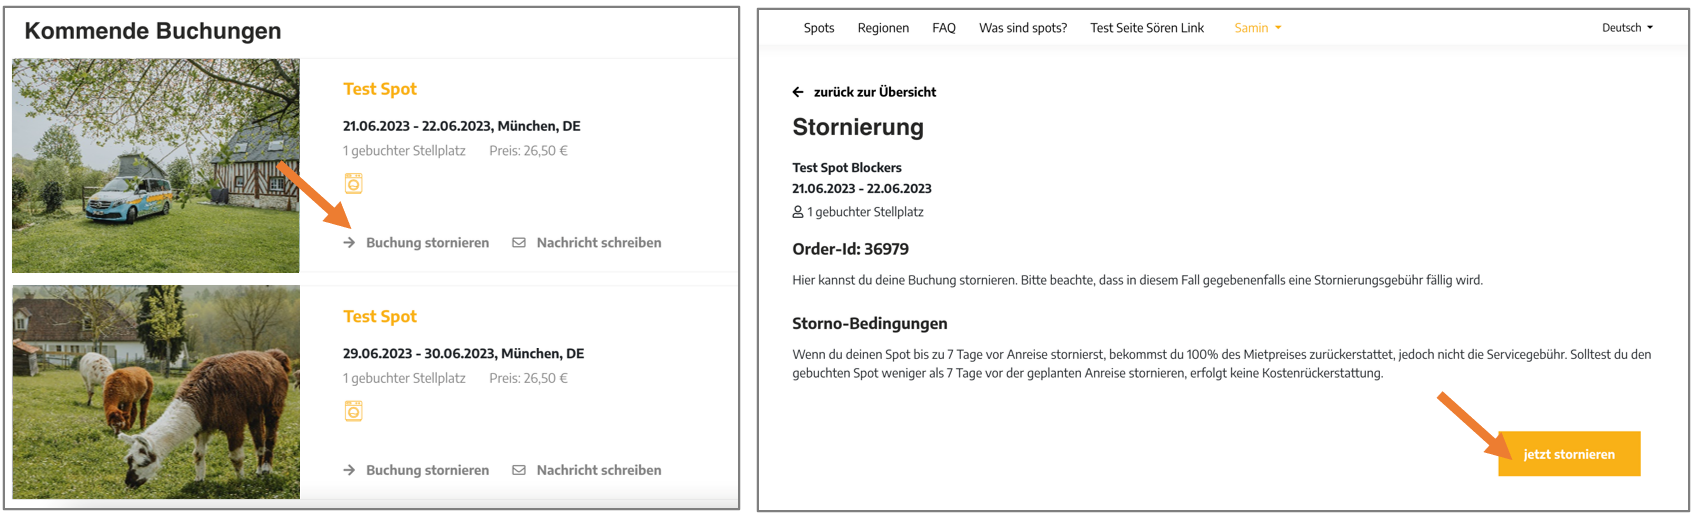This screenshot has width=1692, height=515.
Task: Click arrow icon beside second Buchung stornieren
Action: (x=349, y=470)
